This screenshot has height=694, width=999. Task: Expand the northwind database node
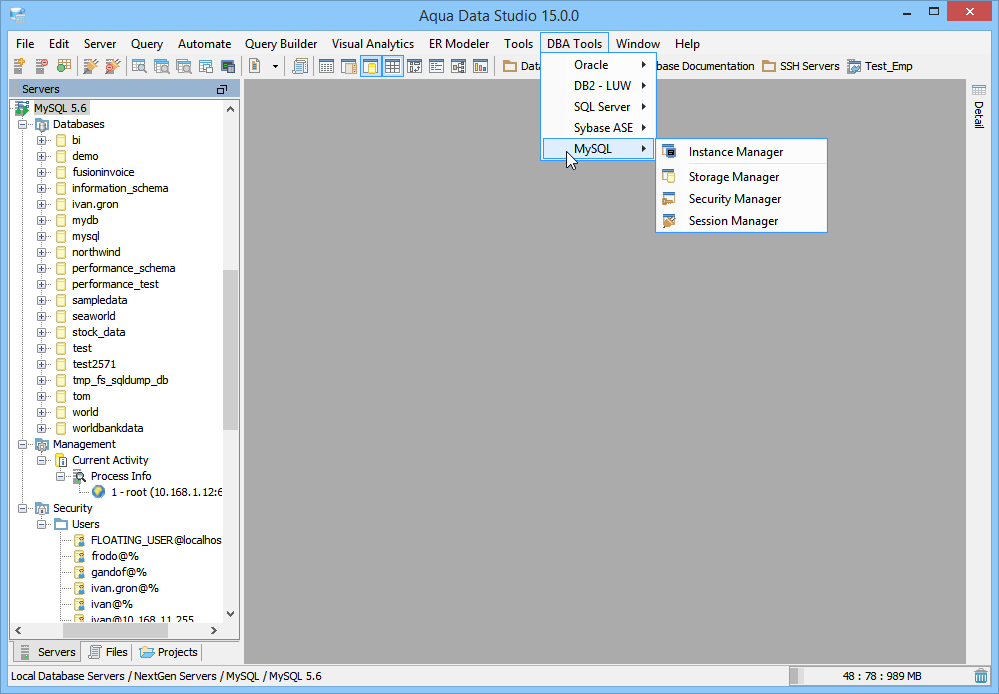(41, 252)
